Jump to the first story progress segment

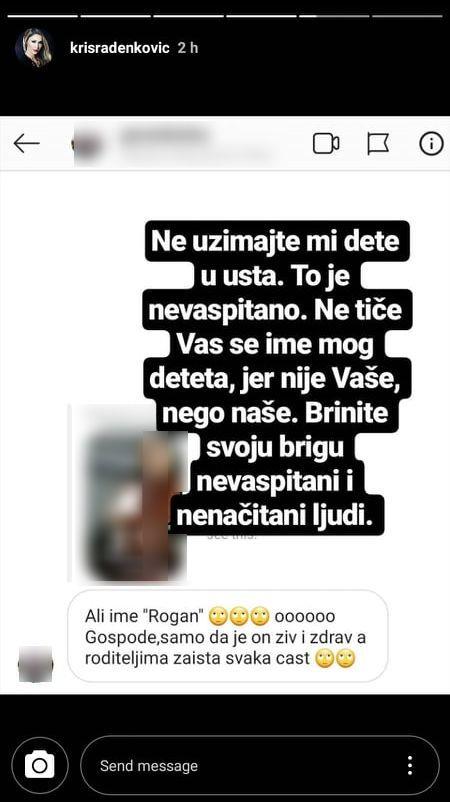click(x=42, y=16)
